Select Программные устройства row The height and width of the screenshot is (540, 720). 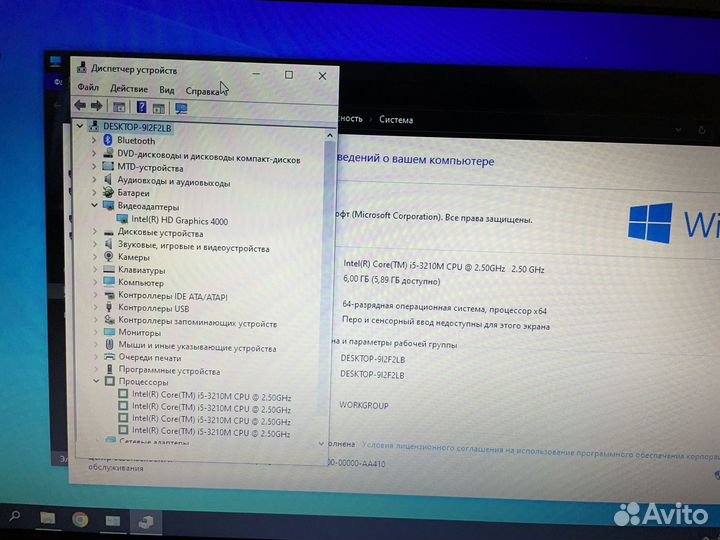[x=169, y=370]
